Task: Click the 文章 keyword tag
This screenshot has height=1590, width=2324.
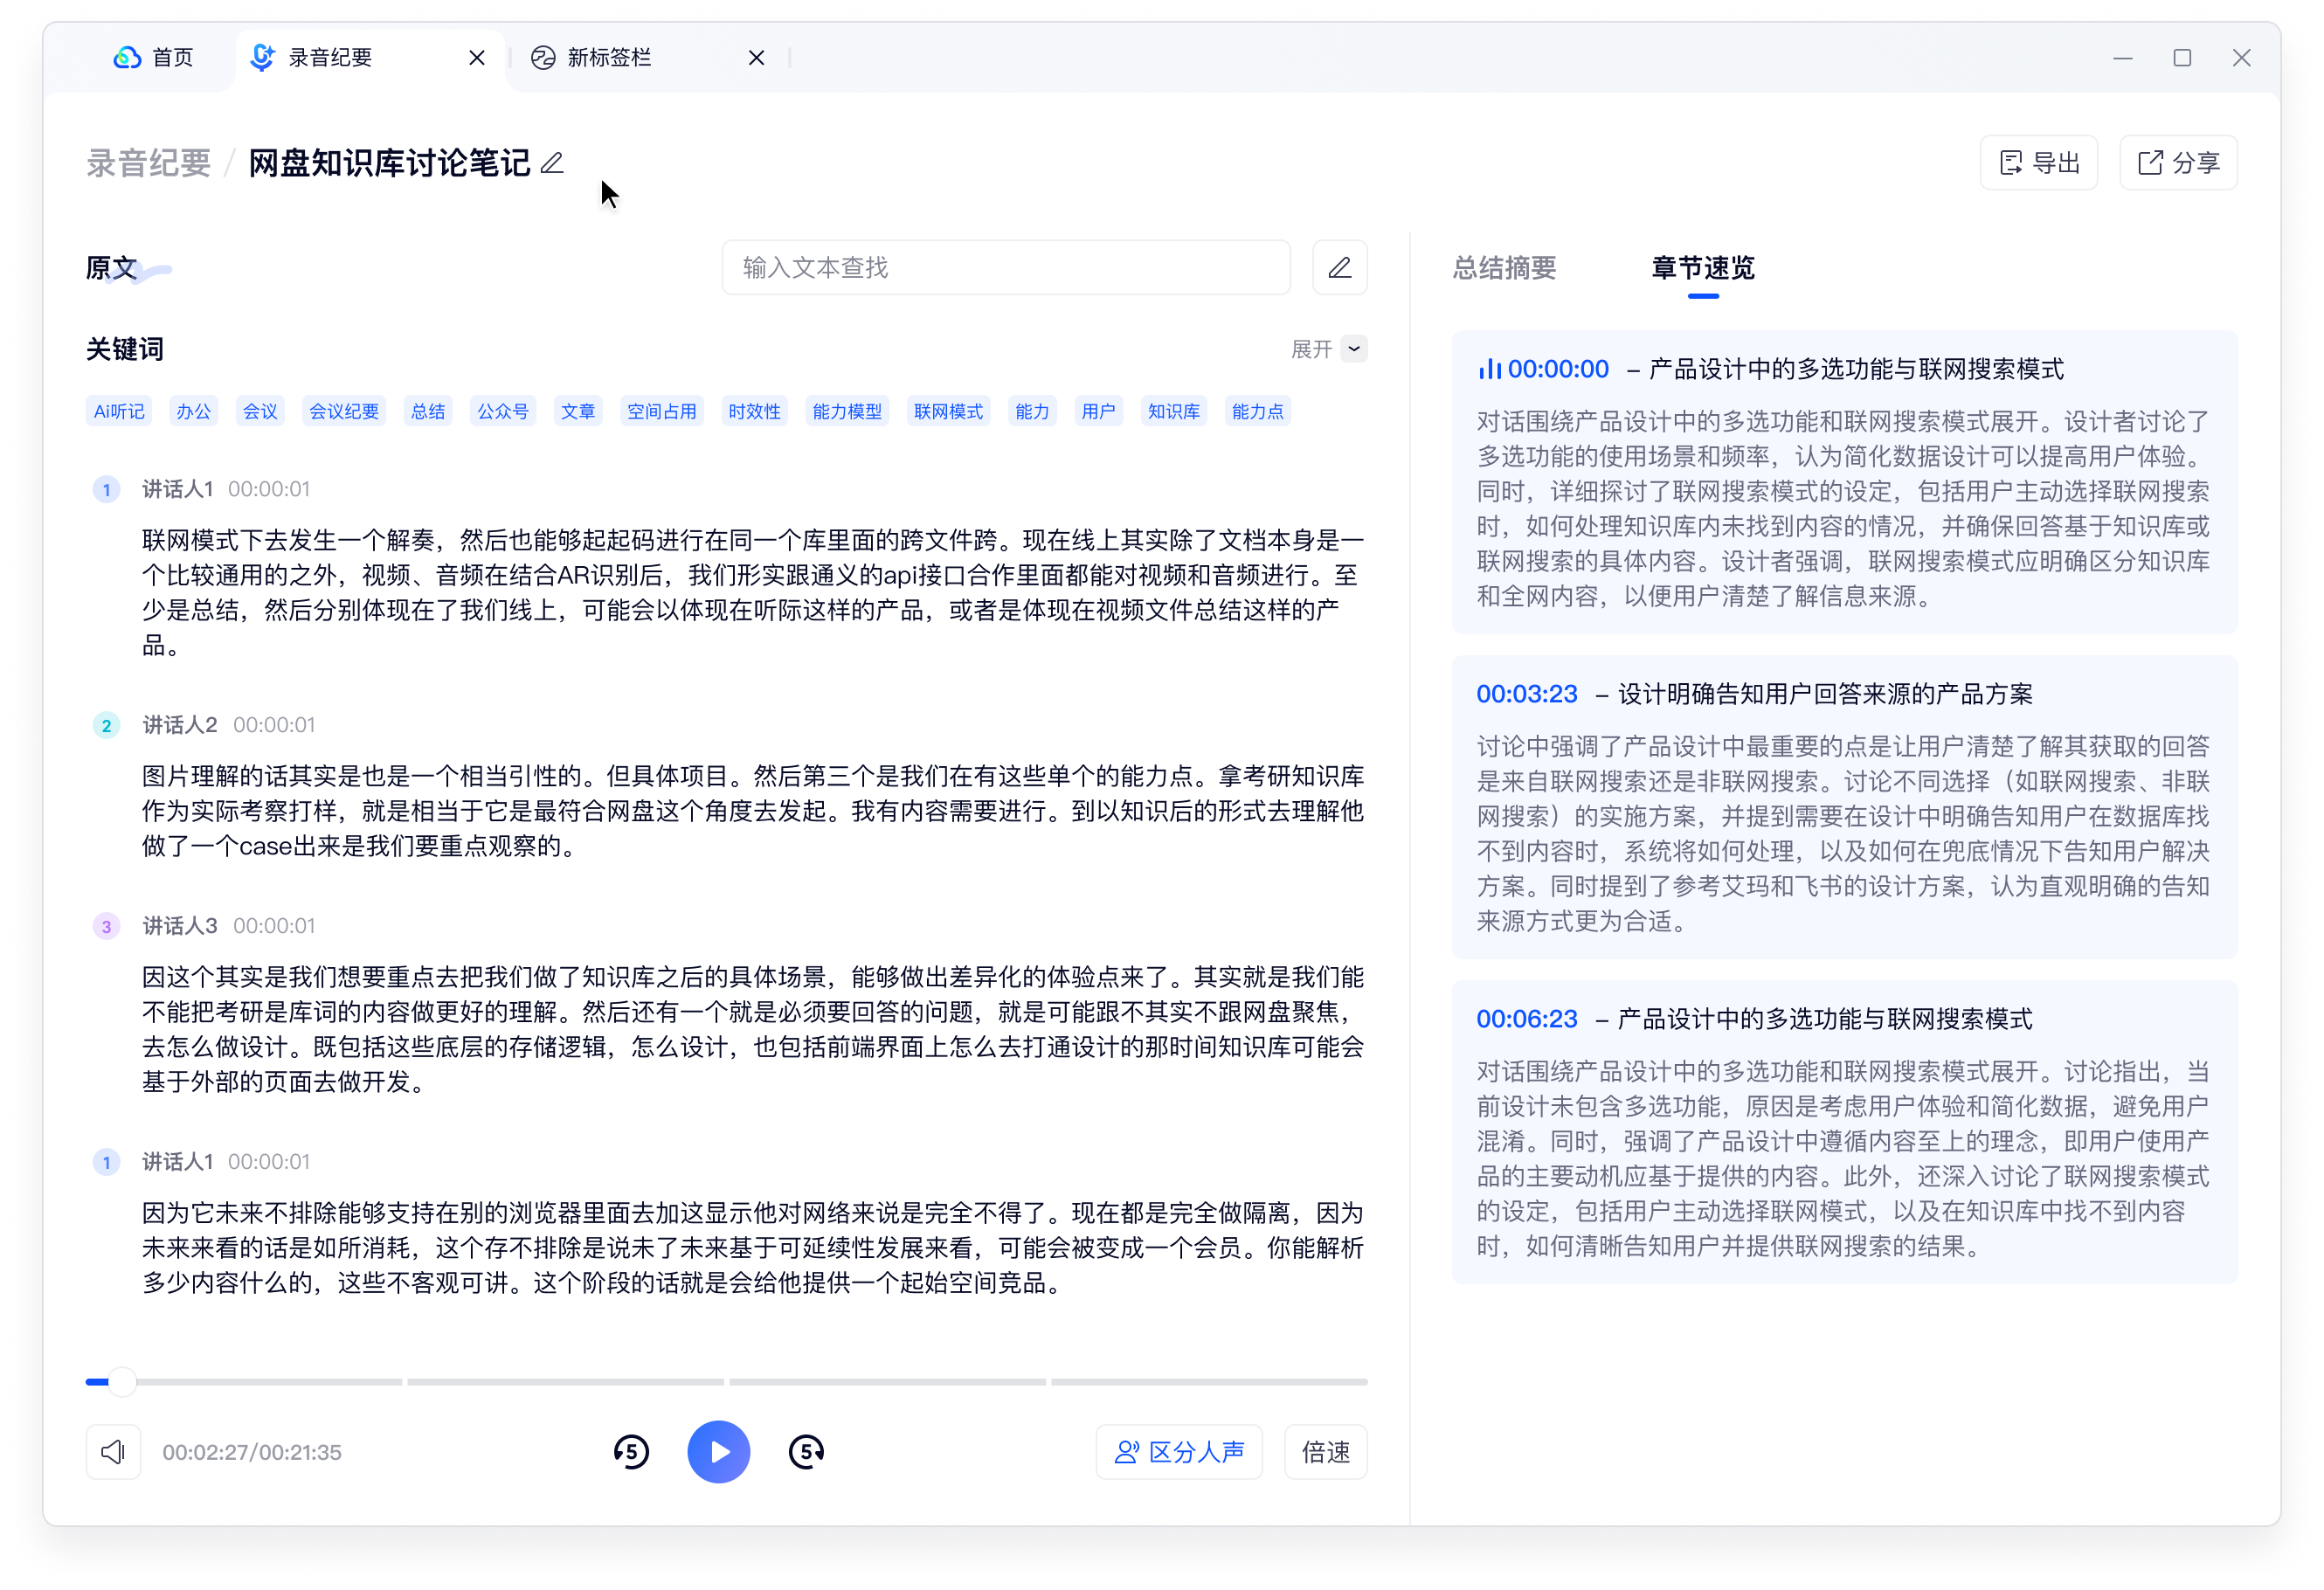Action: click(x=578, y=412)
